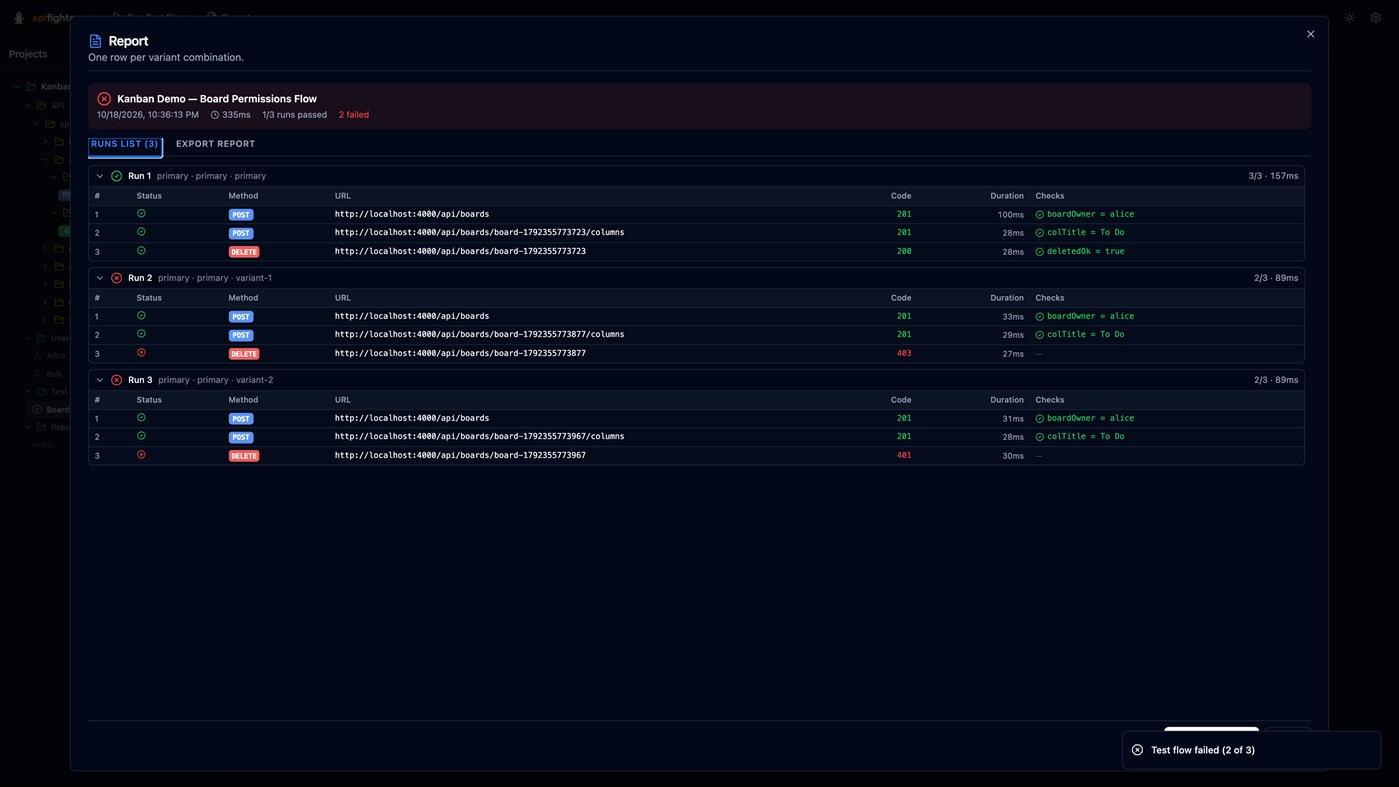Expand the API folder in the sidebar

28,105
